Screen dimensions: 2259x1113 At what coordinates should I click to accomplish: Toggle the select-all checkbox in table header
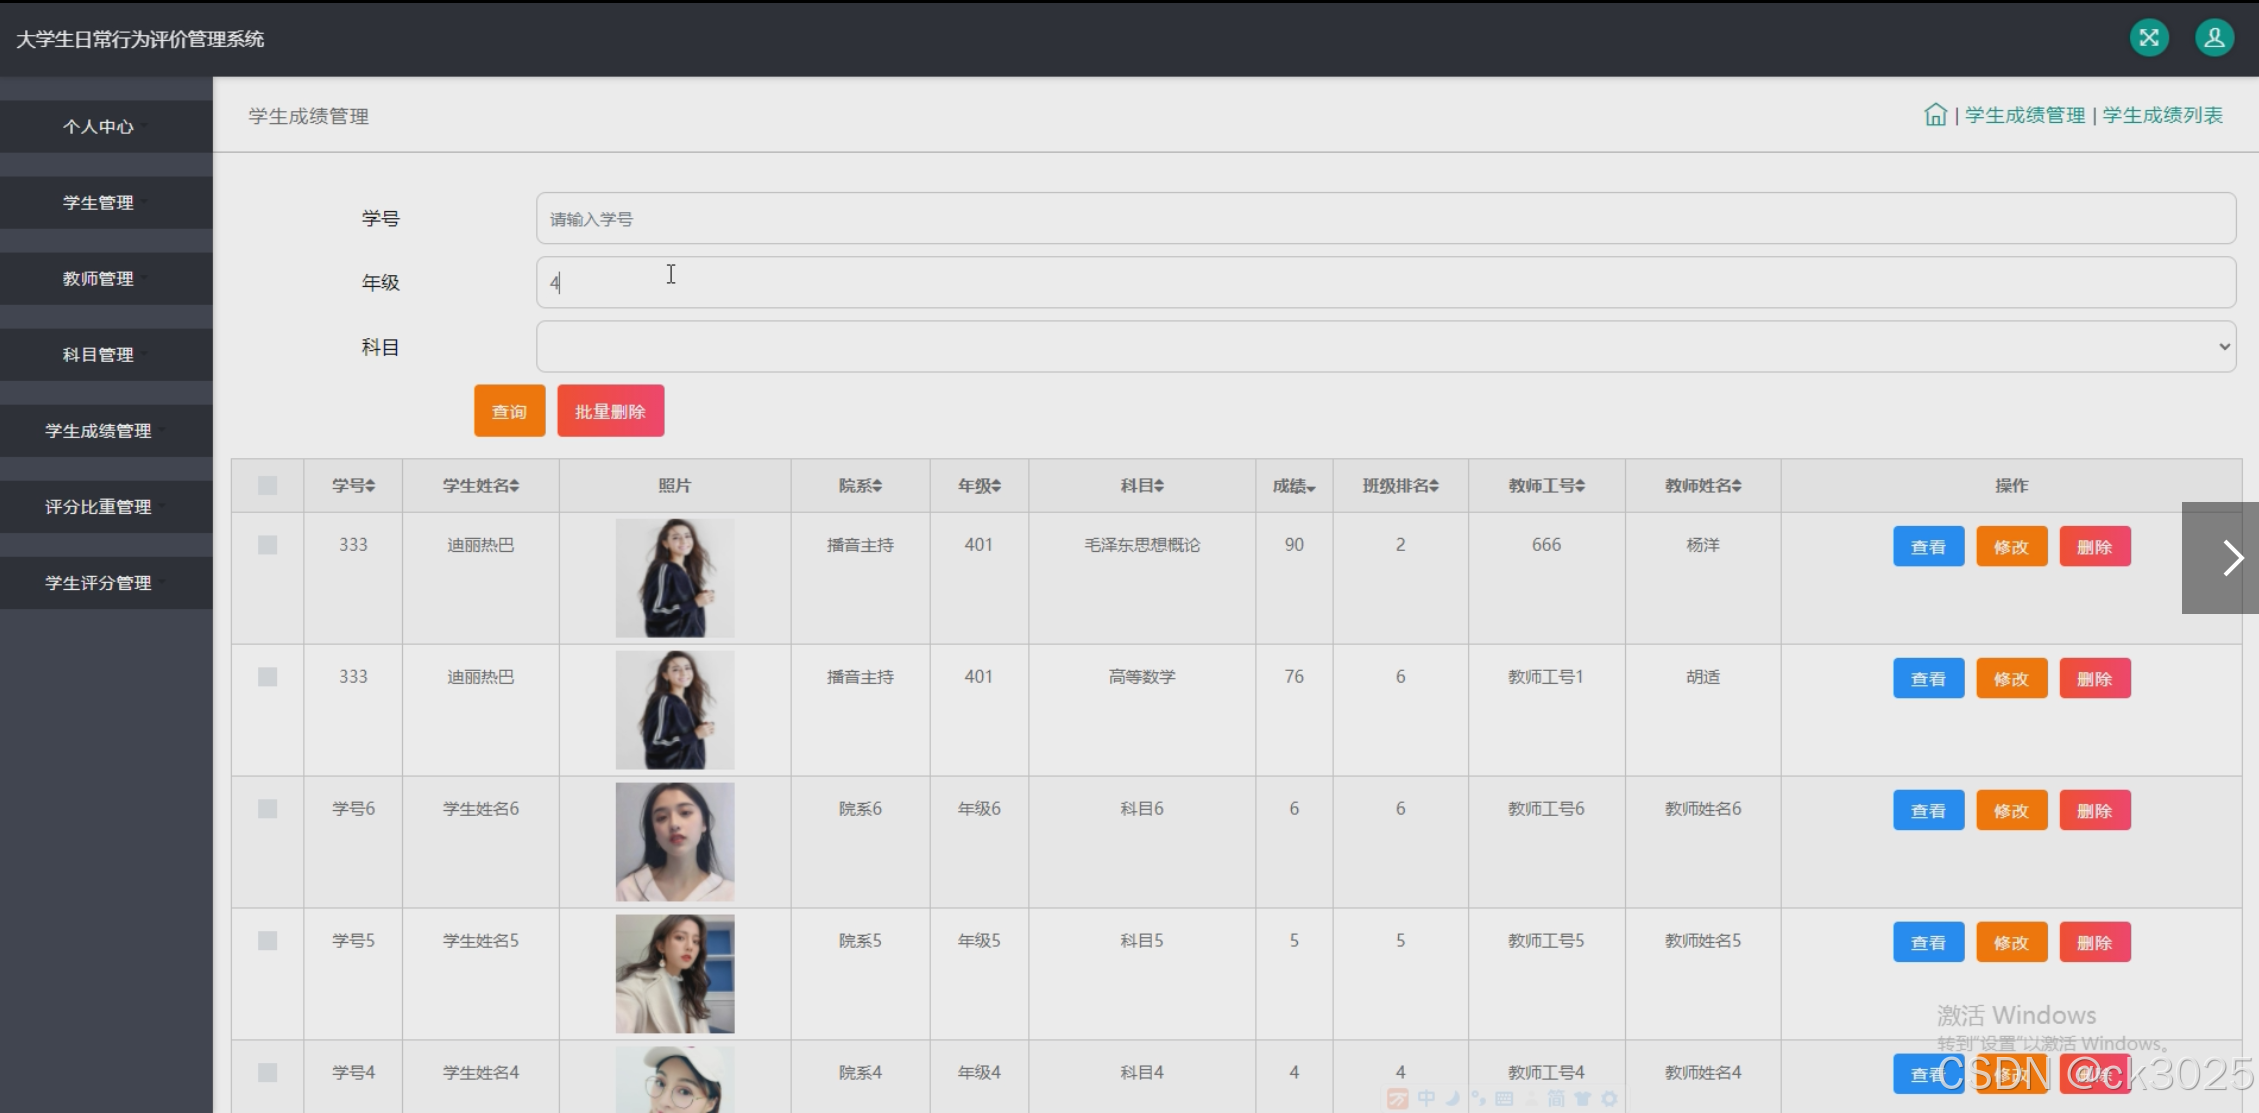tap(267, 486)
